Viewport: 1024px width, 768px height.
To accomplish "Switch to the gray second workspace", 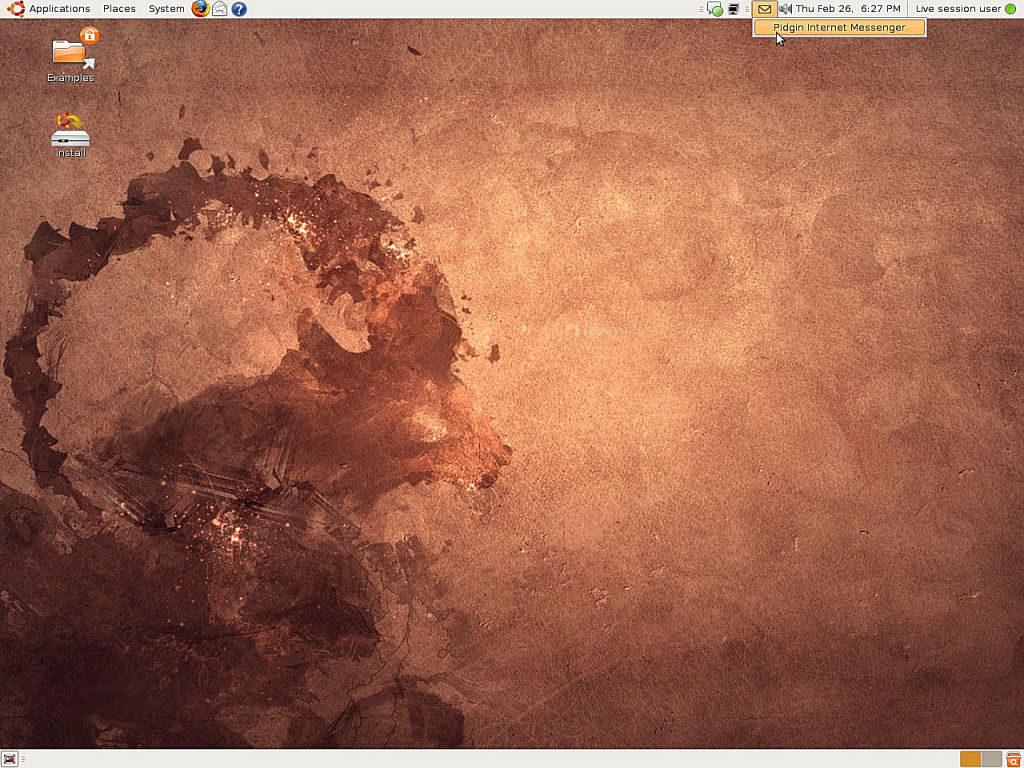I will tap(990, 758).
